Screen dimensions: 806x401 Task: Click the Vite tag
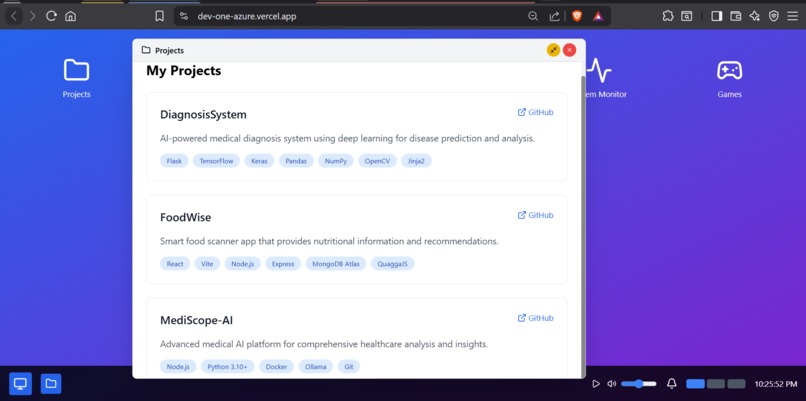pyautogui.click(x=207, y=264)
